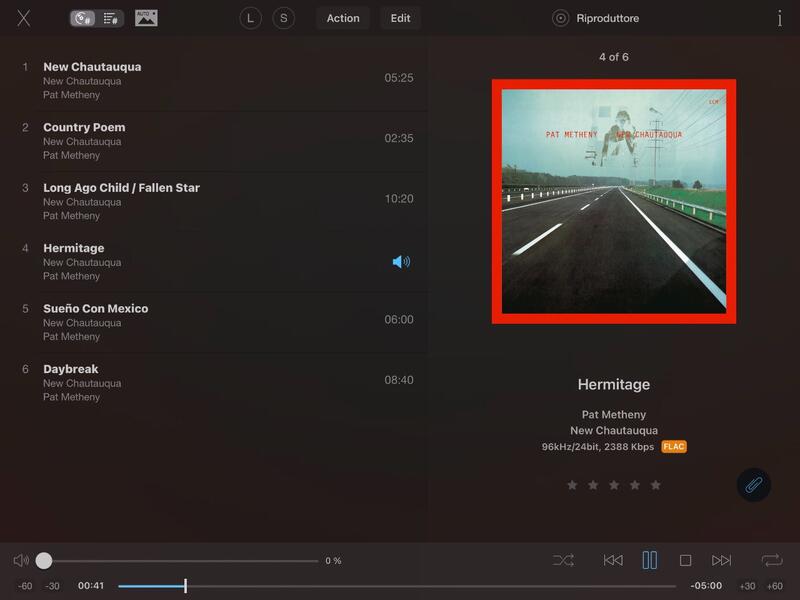Click the circled L button
The image size is (800, 600).
(x=250, y=18)
